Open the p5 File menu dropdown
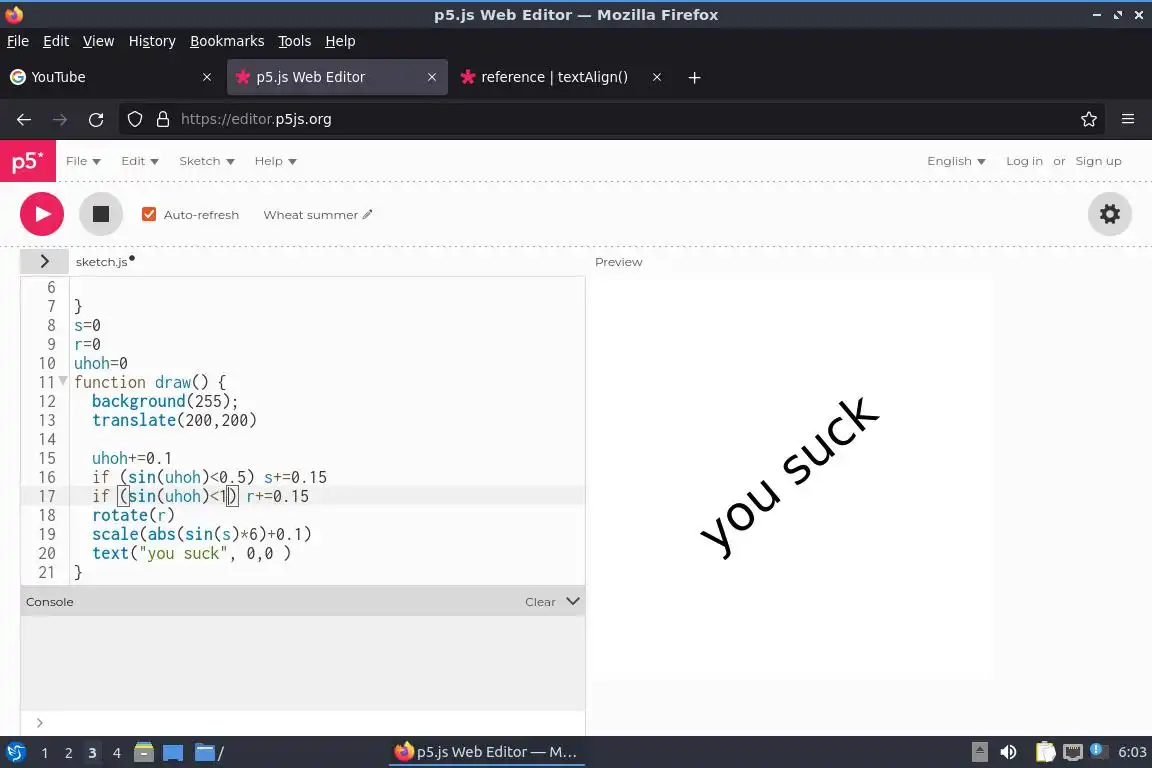The width and height of the screenshot is (1152, 768). tap(83, 161)
